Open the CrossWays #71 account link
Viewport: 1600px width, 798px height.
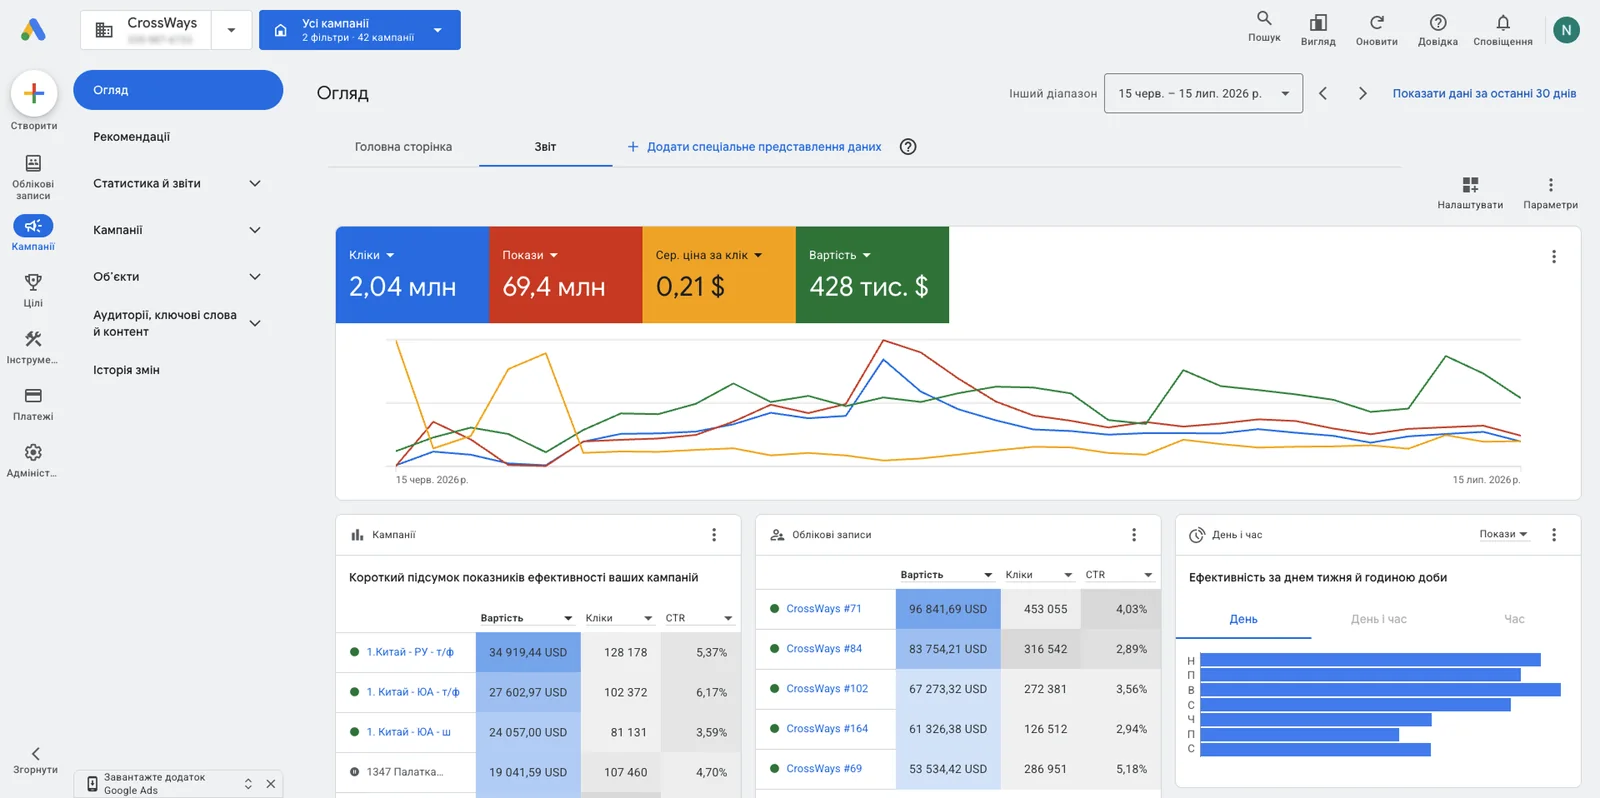tap(823, 609)
